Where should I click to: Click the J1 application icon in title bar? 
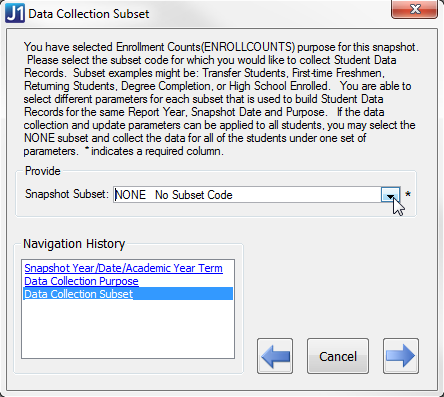15,13
